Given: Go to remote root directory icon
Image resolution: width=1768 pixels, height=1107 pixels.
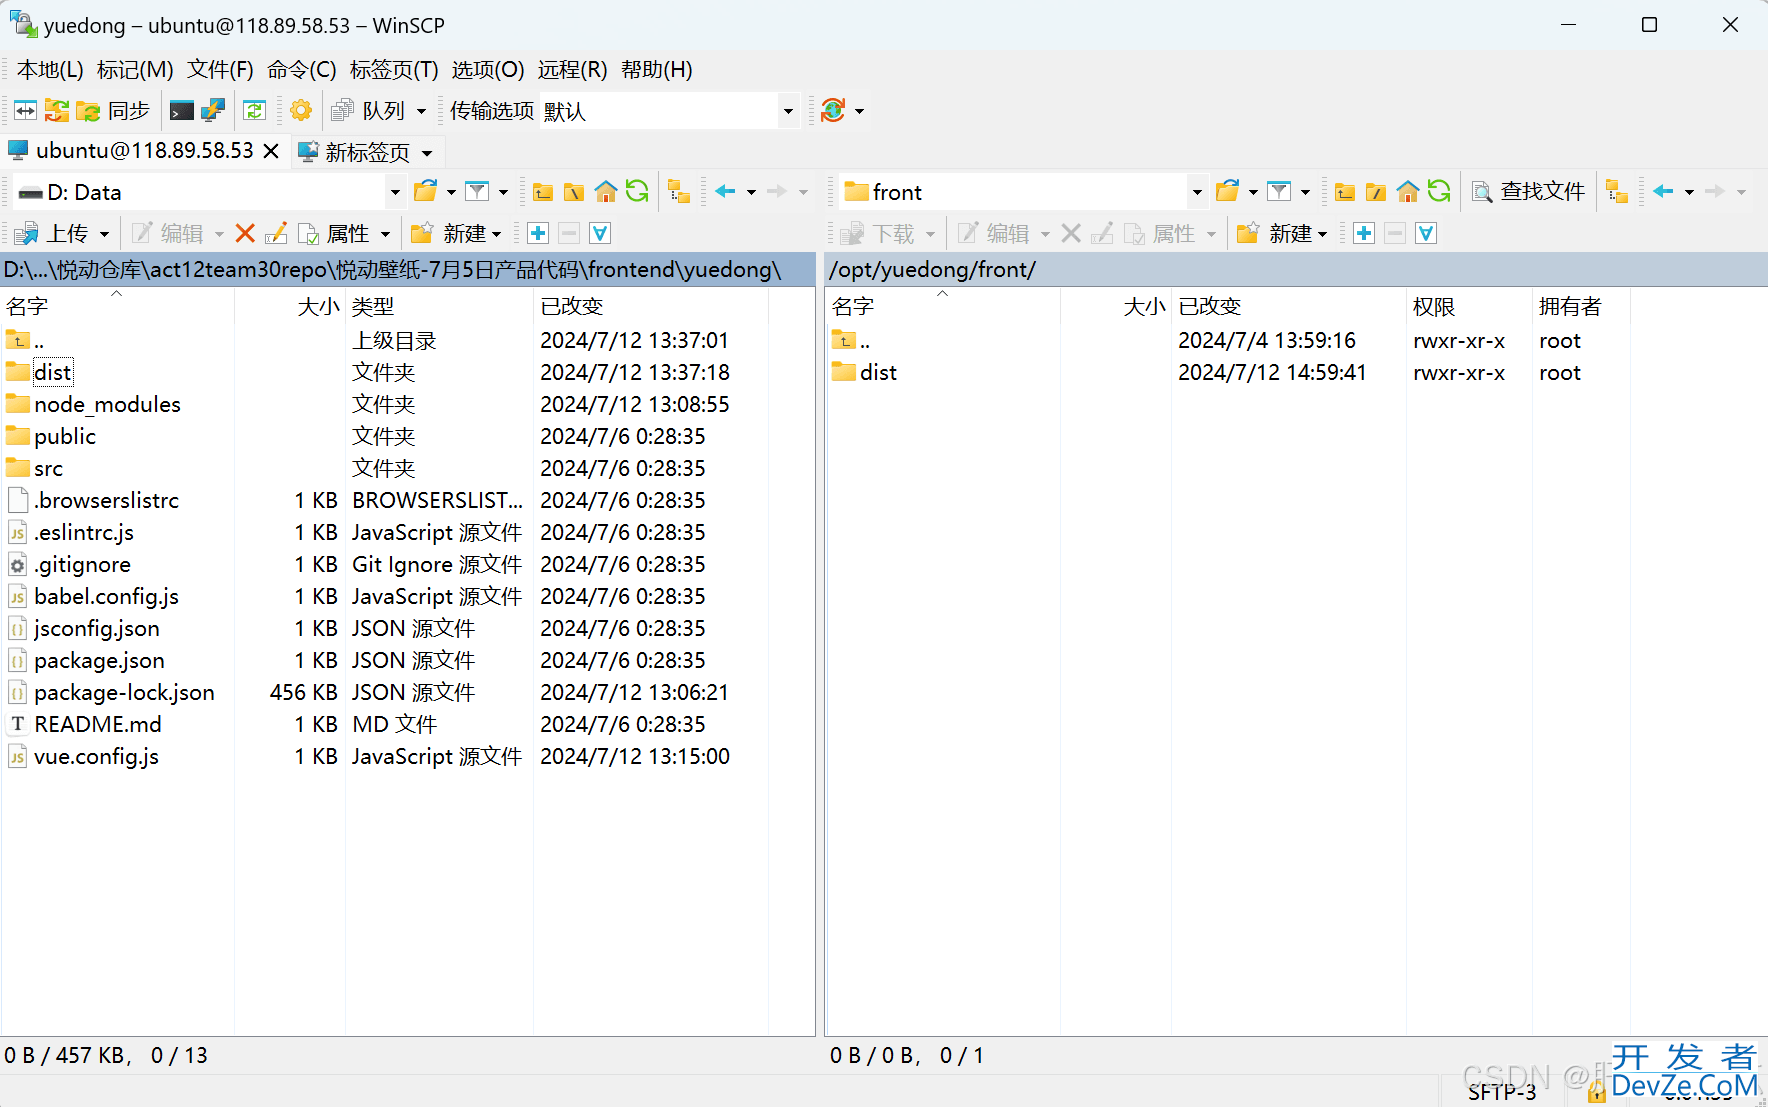Looking at the screenshot, I should (1376, 191).
